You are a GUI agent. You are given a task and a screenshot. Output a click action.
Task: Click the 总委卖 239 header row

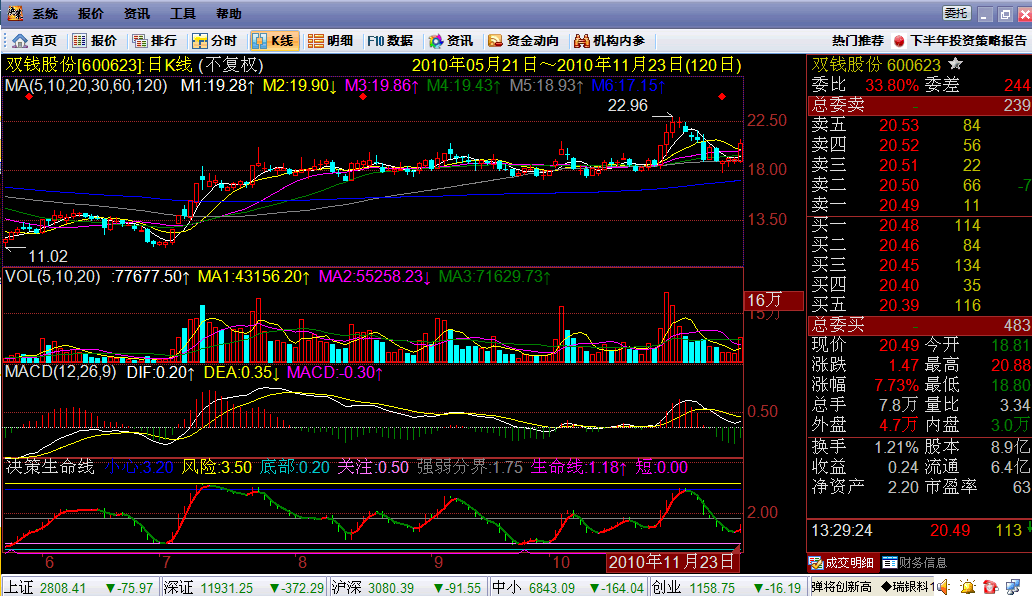click(919, 105)
